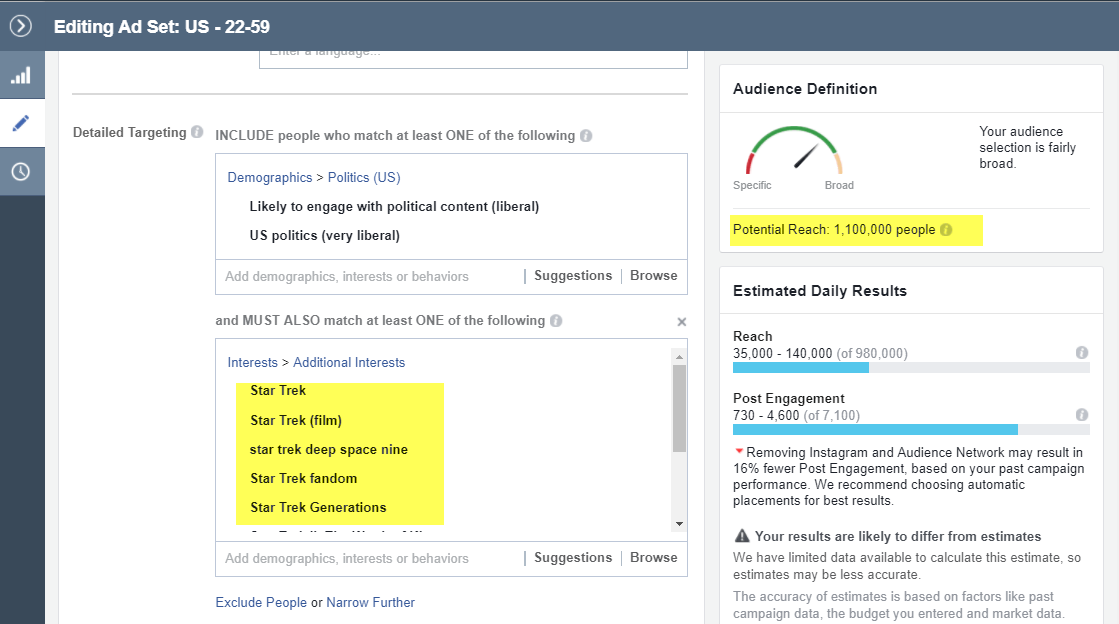Click info icon for Post Engagement estimate

pos(1082,415)
